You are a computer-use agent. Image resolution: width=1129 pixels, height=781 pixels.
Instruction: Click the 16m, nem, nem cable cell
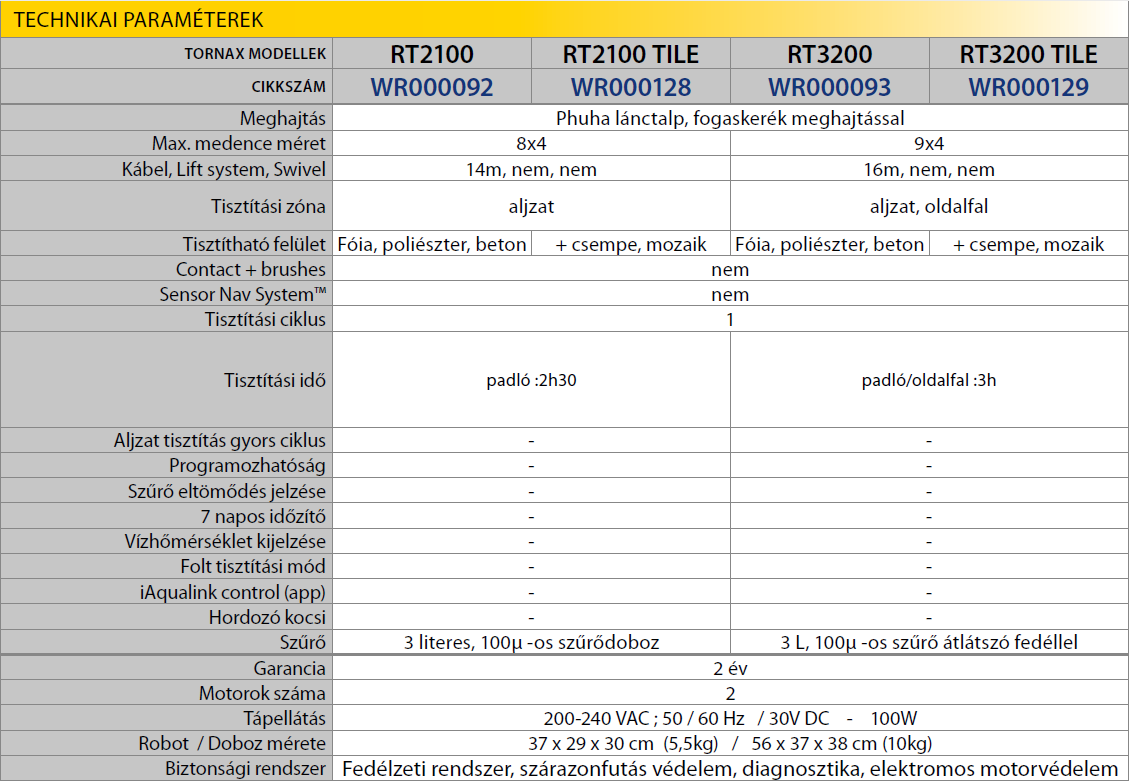929,170
